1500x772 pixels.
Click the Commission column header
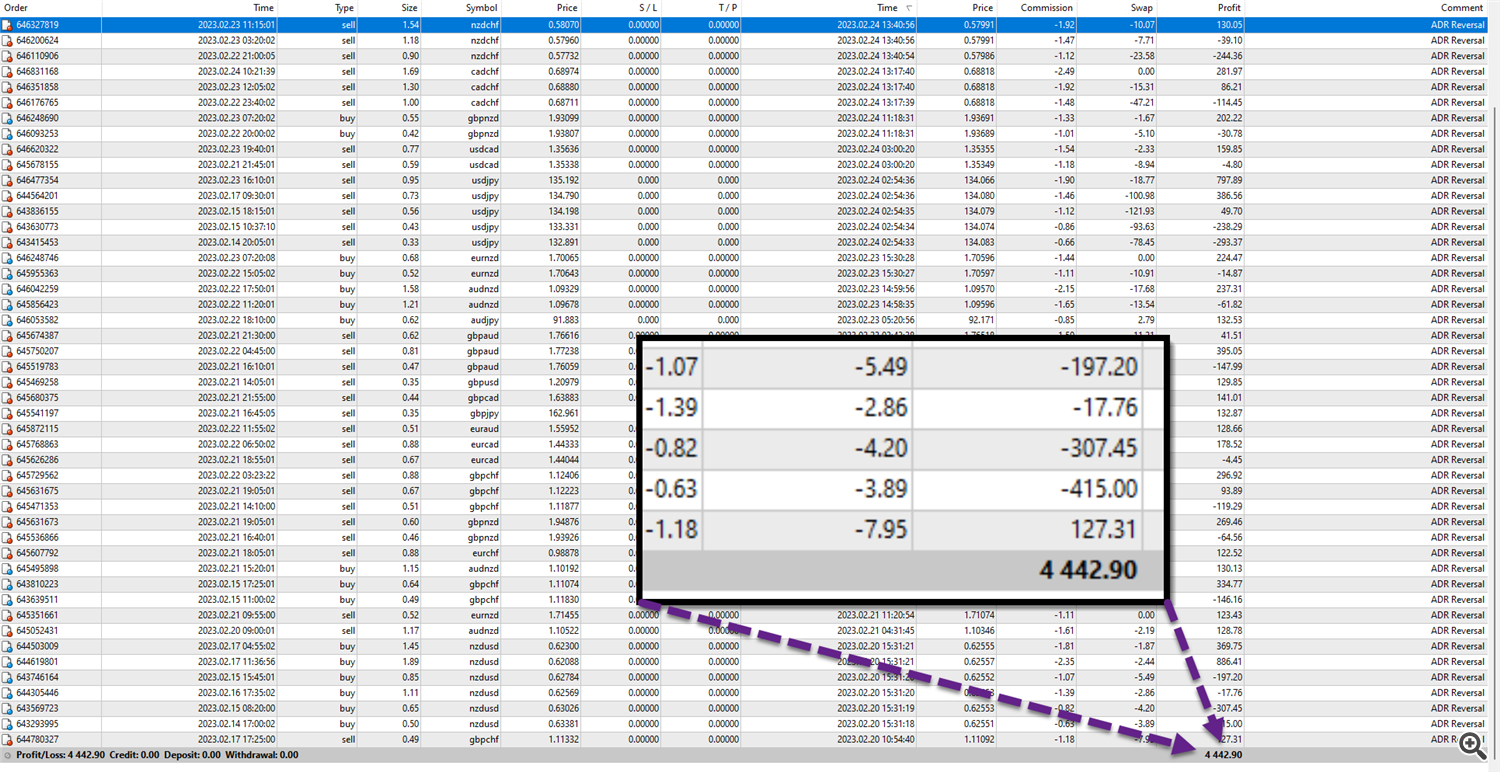(x=1046, y=8)
